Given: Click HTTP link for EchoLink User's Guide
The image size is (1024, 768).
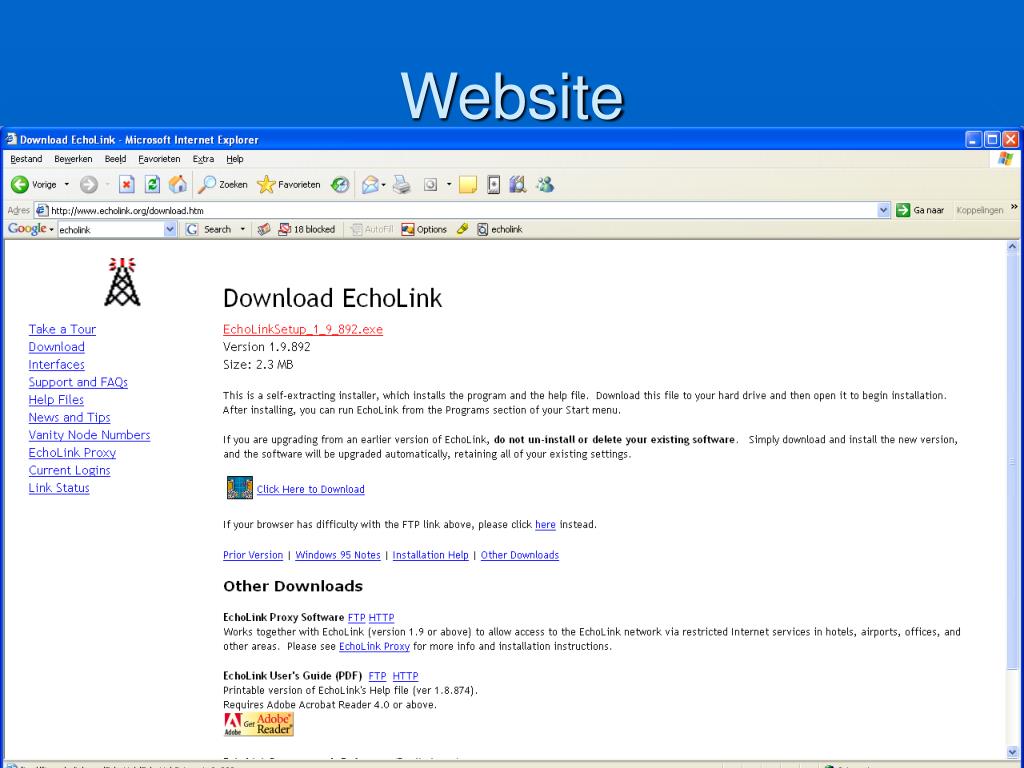Looking at the screenshot, I should (x=405, y=676).
